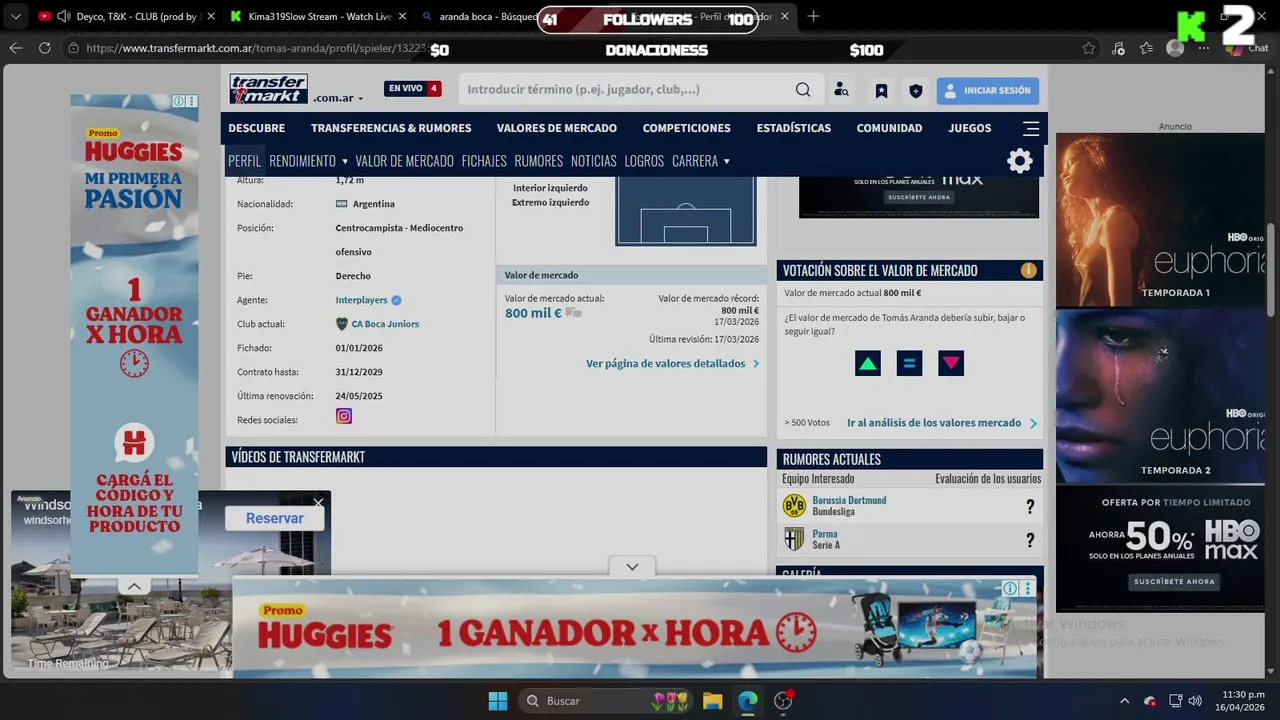Image resolution: width=1280 pixels, height=720 pixels.
Task: Open File Explorer from the taskbar
Action: (x=712, y=701)
